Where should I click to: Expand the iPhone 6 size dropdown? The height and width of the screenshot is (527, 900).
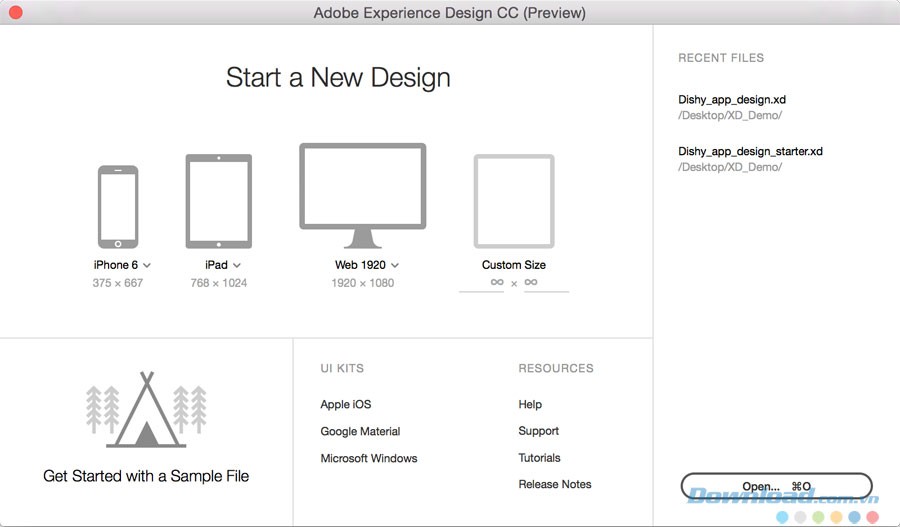coord(147,265)
